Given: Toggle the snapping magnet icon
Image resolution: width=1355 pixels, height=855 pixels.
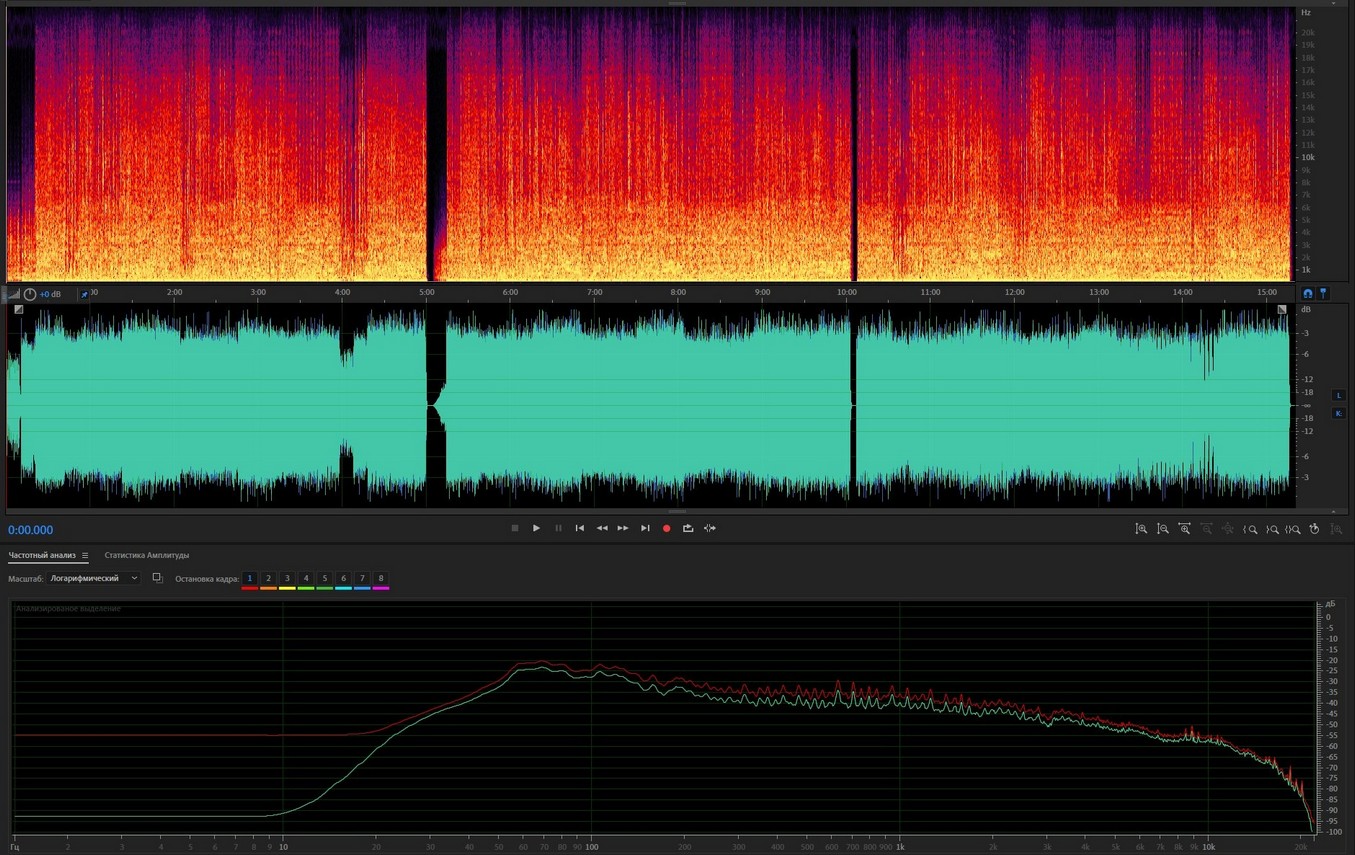Looking at the screenshot, I should pyautogui.click(x=1307, y=294).
